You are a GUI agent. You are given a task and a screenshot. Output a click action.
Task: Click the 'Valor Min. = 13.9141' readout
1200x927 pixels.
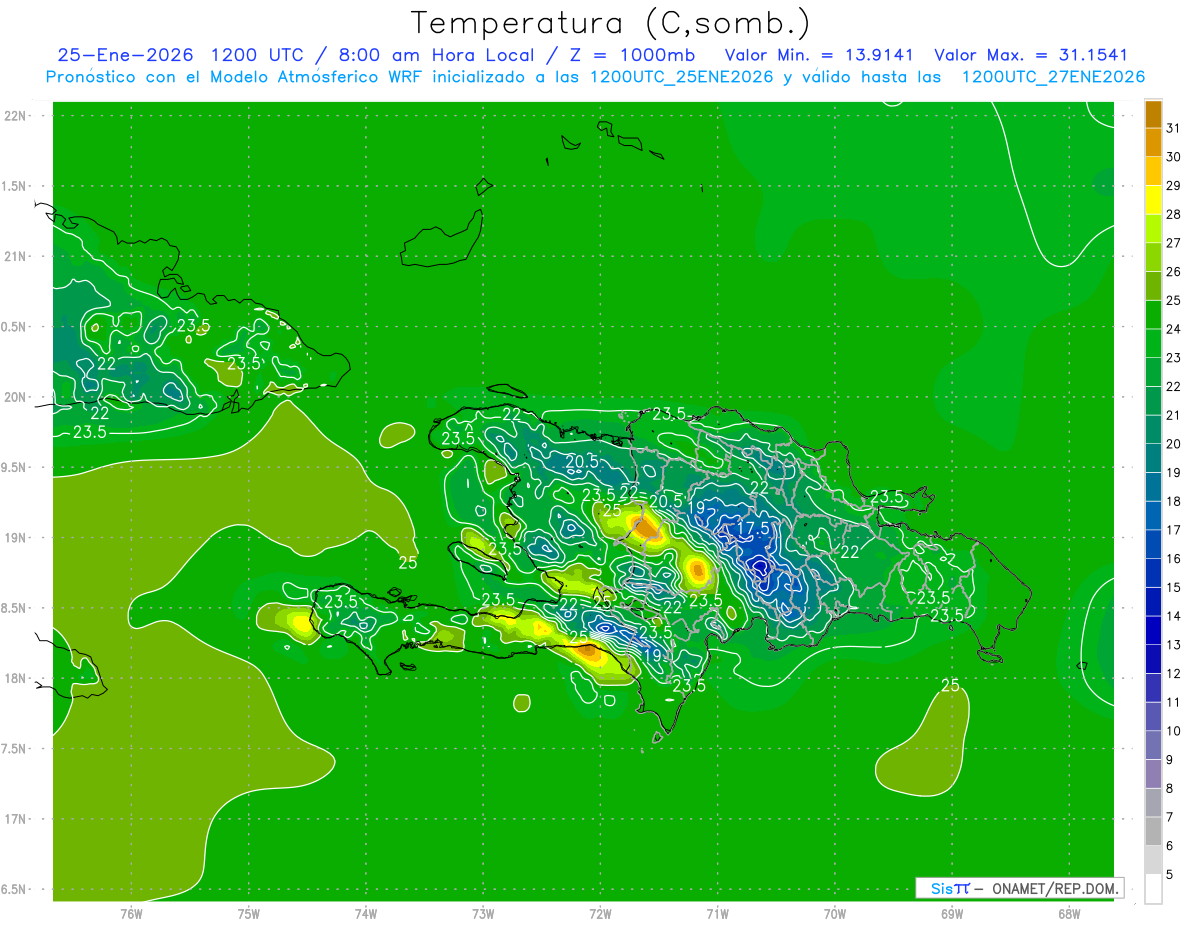(x=819, y=55)
